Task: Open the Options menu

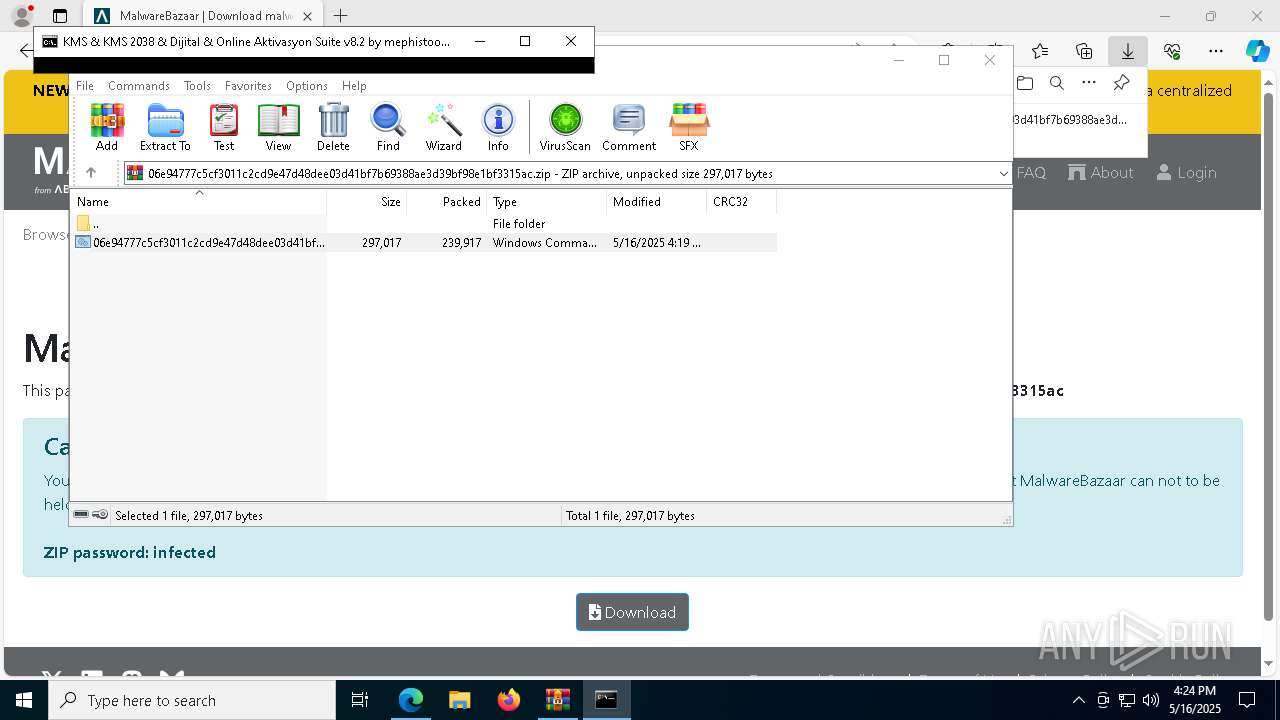Action: point(307,86)
